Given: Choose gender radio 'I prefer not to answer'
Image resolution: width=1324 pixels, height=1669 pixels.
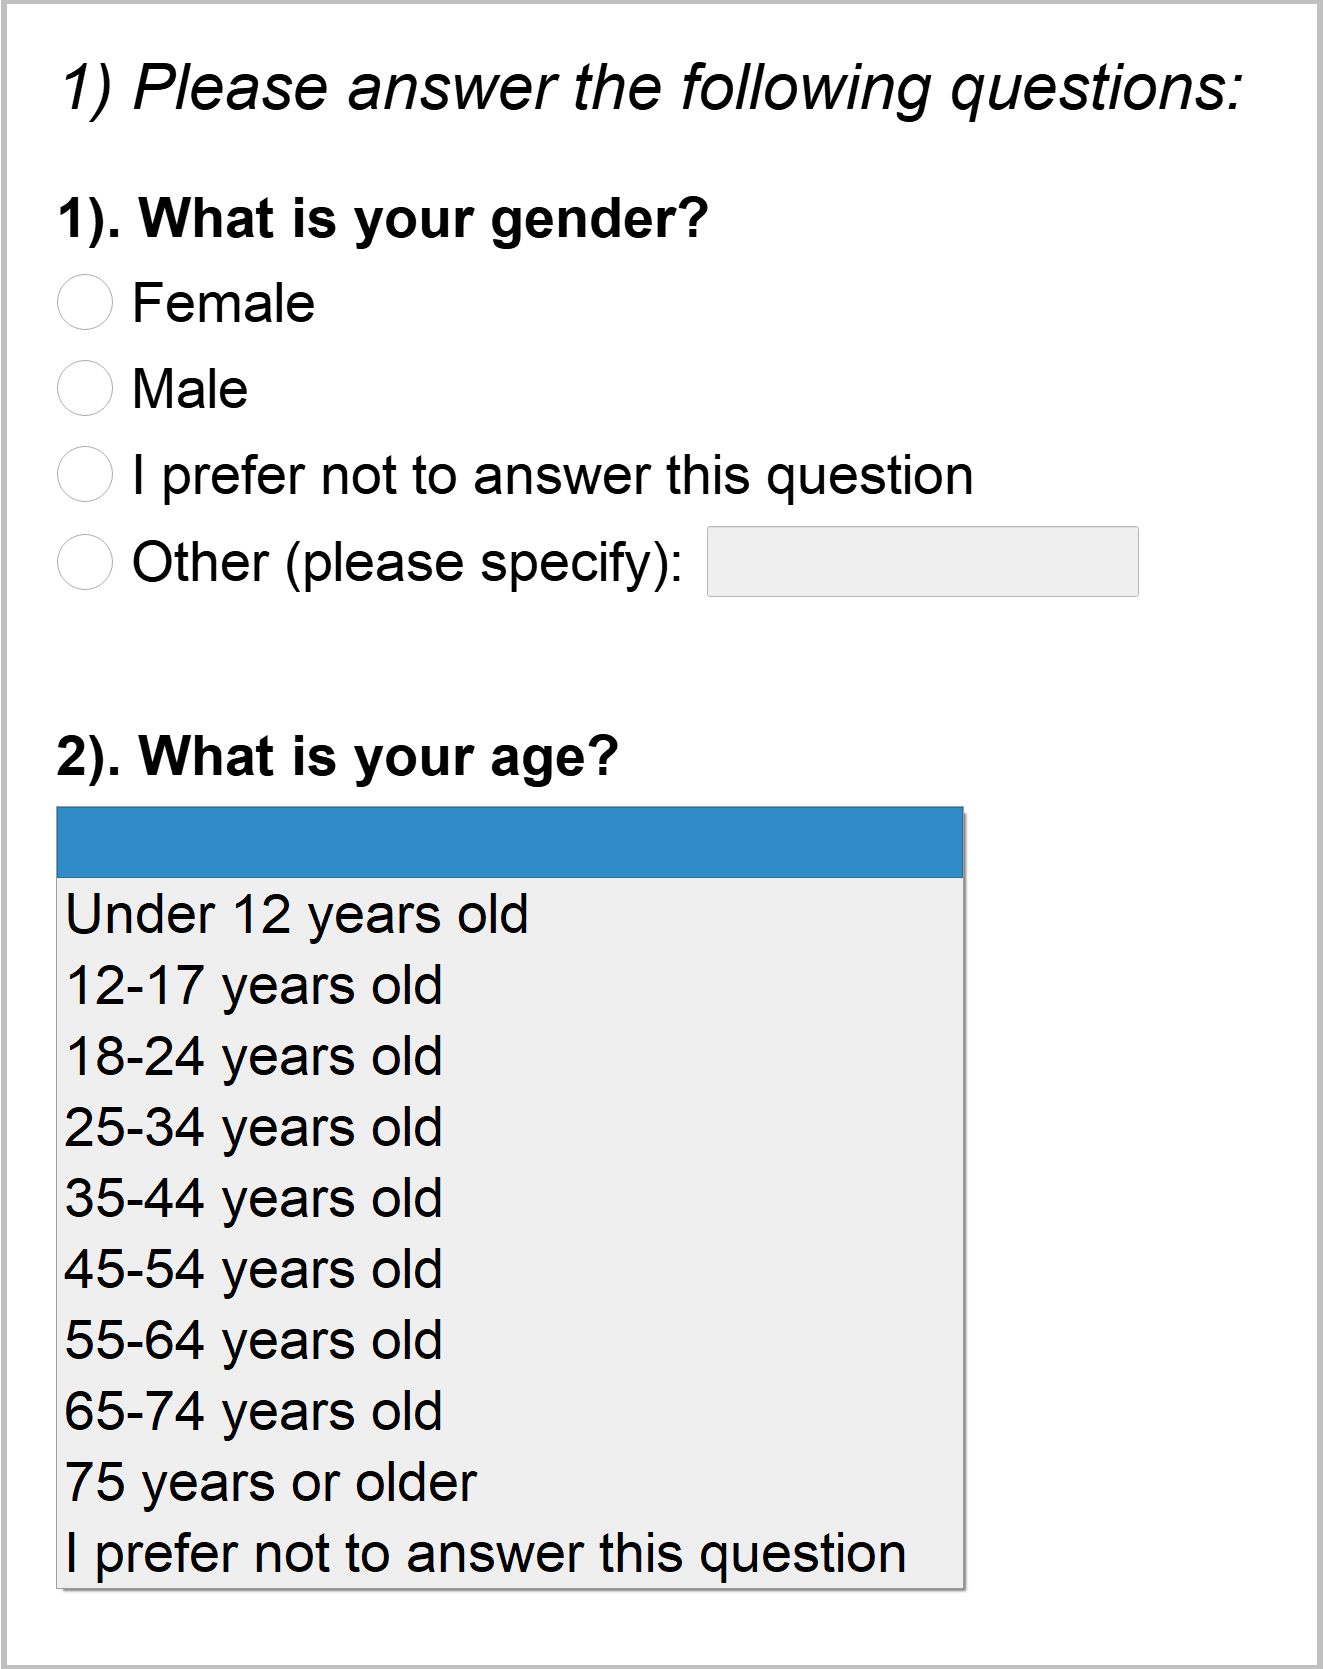Looking at the screenshot, I should 85,474.
